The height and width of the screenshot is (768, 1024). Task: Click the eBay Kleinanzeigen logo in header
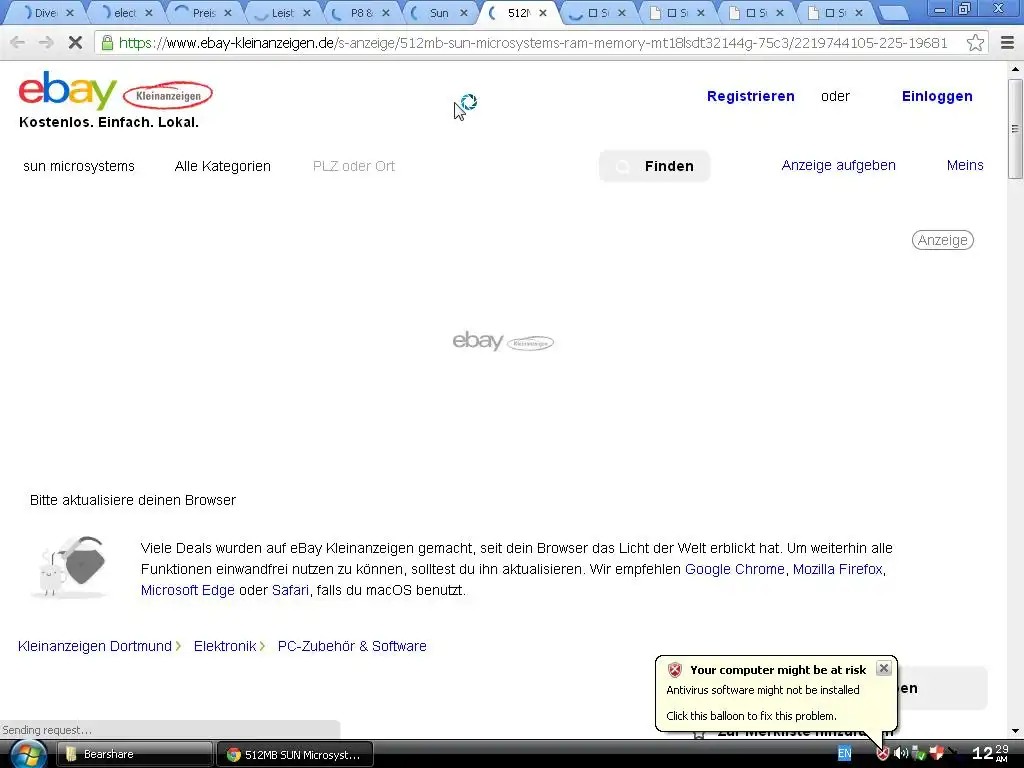116,91
